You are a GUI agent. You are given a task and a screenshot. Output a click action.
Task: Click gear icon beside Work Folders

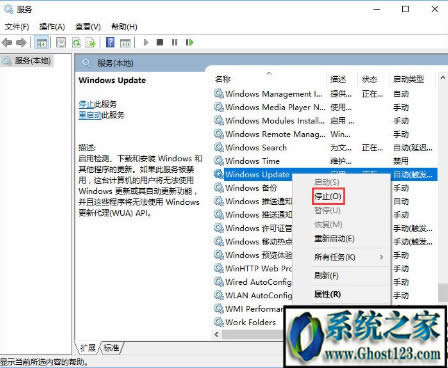tap(219, 322)
